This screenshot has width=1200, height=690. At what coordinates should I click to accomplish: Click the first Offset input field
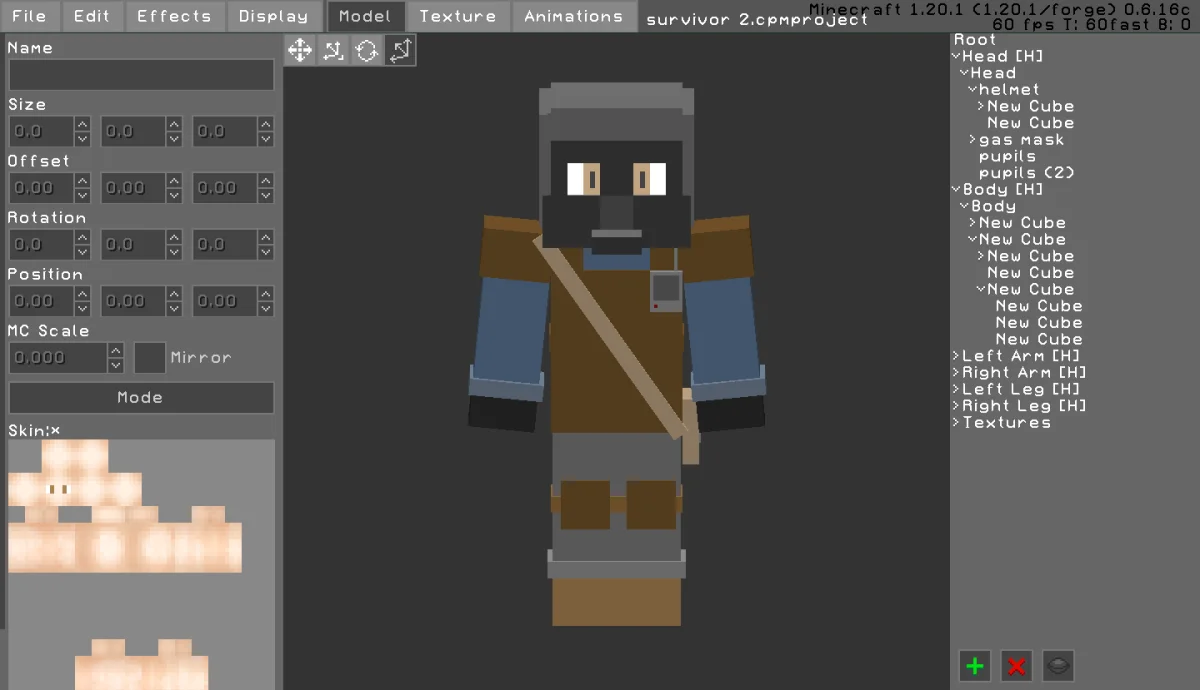click(x=41, y=188)
